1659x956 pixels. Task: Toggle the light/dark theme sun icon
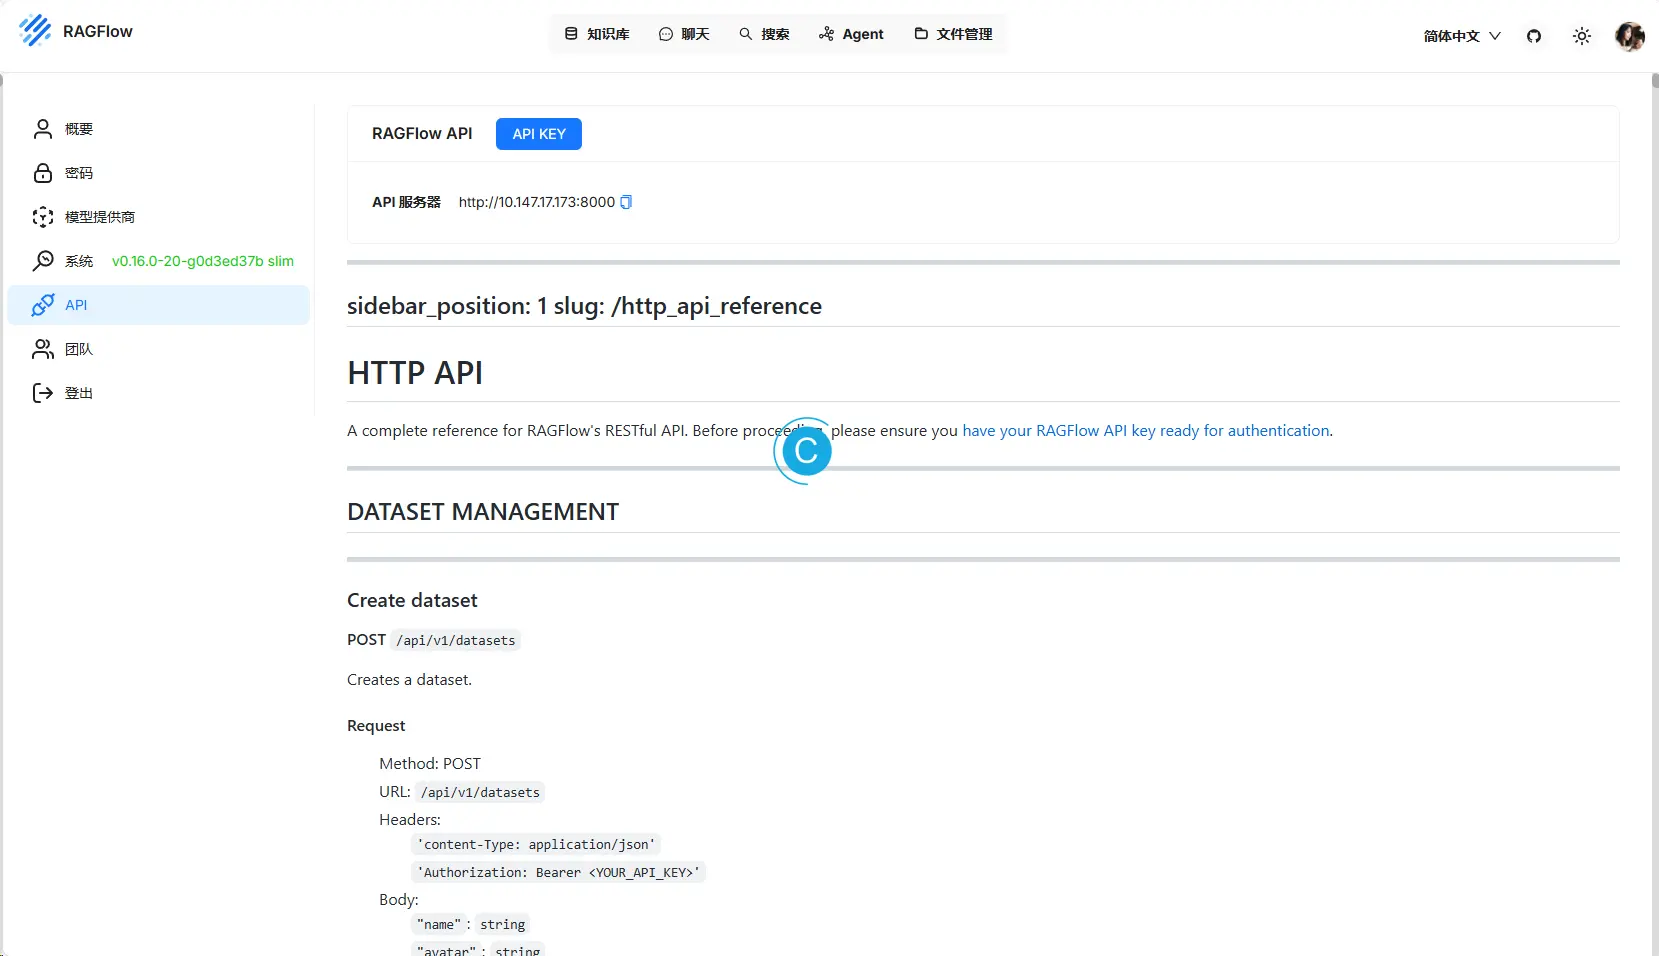pyautogui.click(x=1582, y=36)
